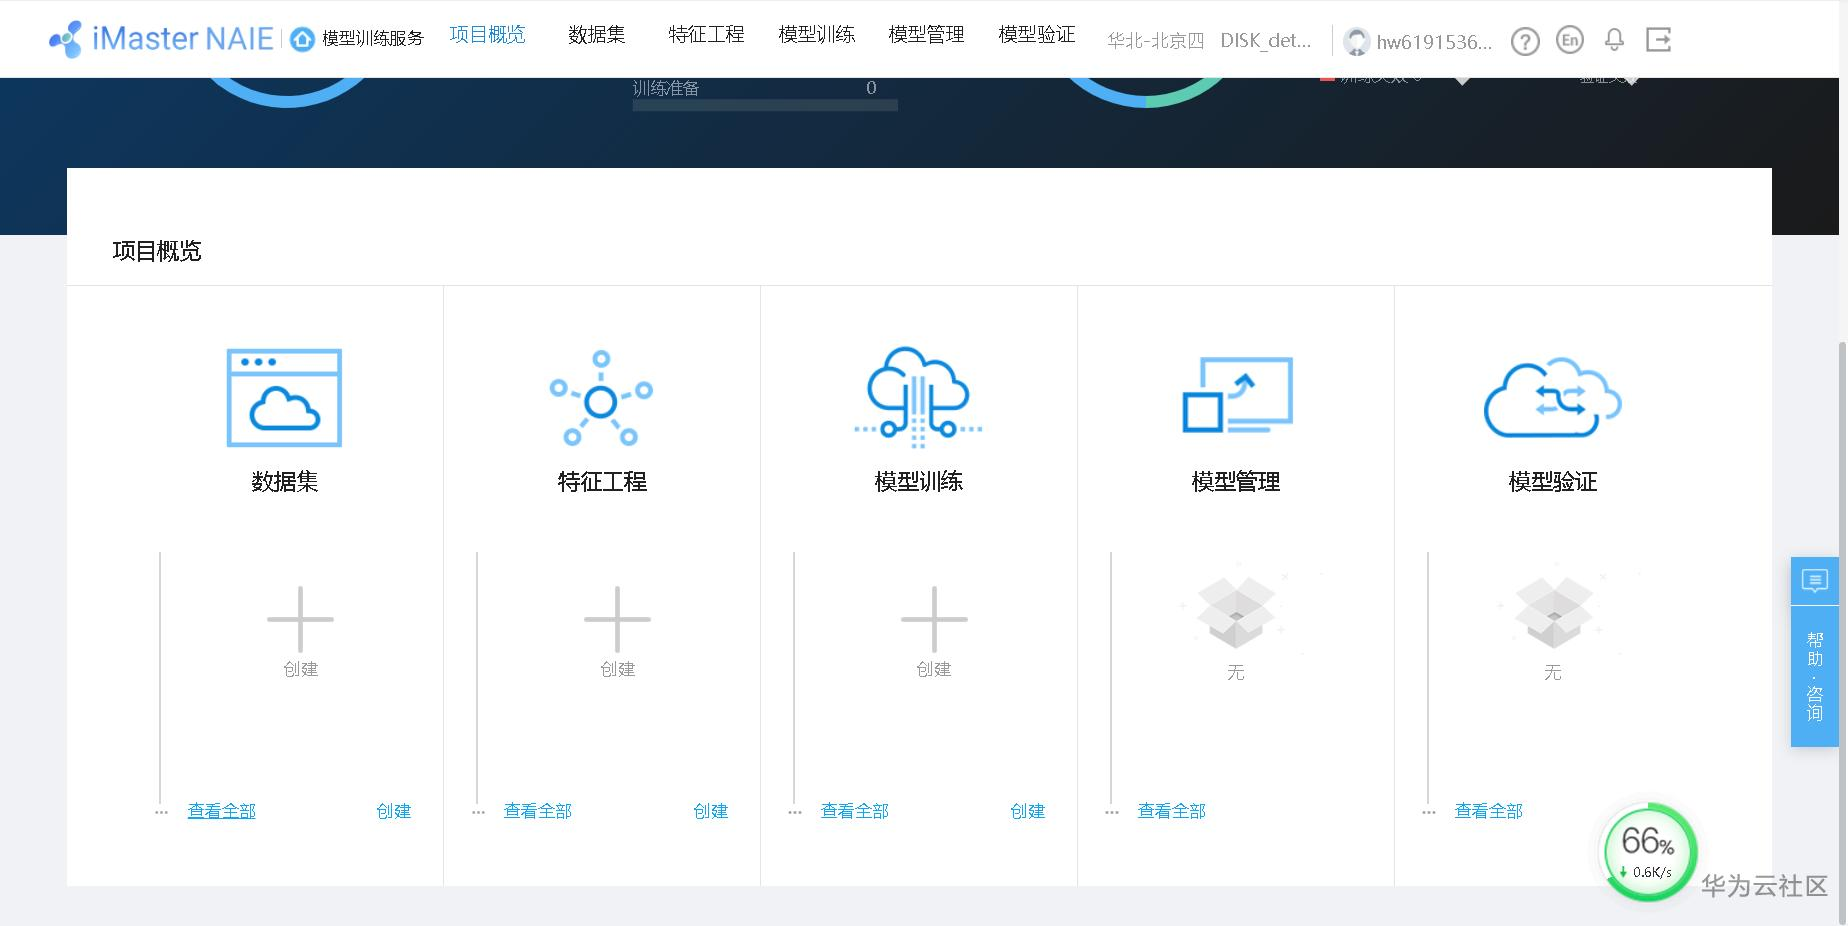The image size is (1848, 926).
Task: Click the 模型训练服务 service title
Action: tap(373, 38)
